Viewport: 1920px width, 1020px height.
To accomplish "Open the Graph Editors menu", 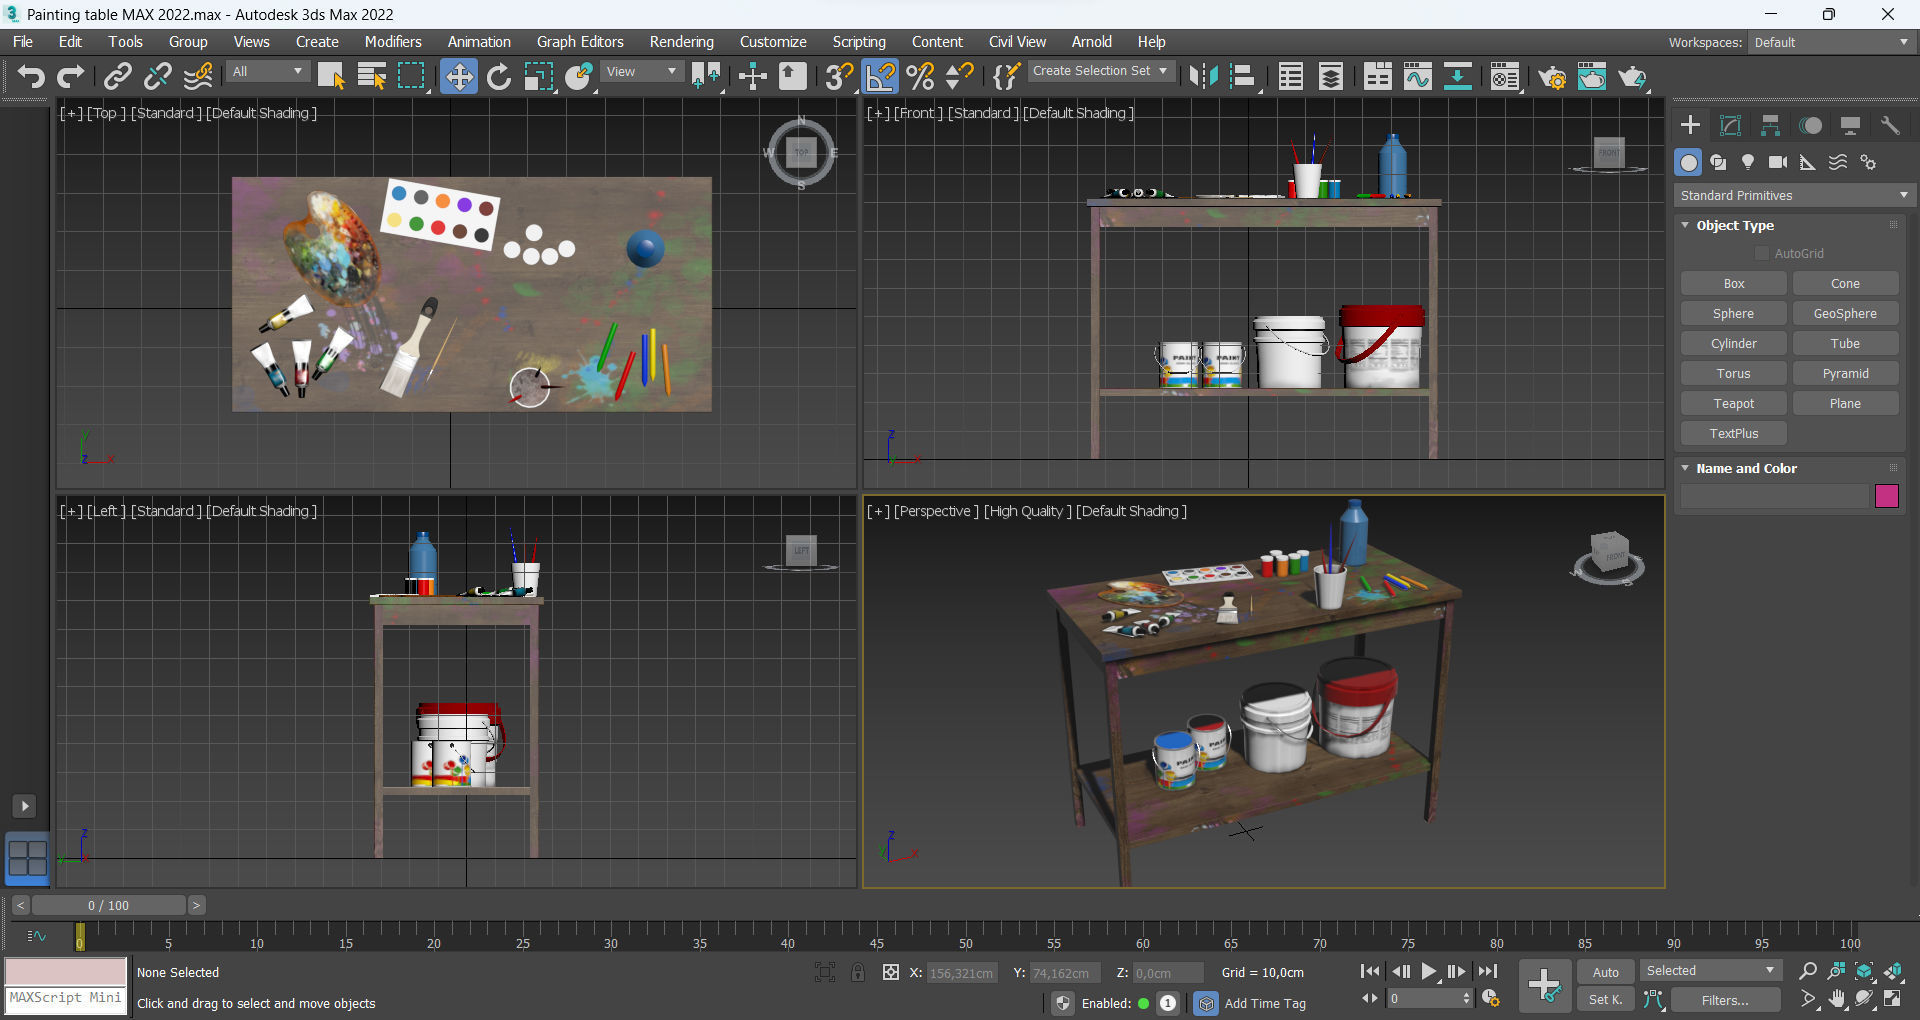I will [580, 42].
